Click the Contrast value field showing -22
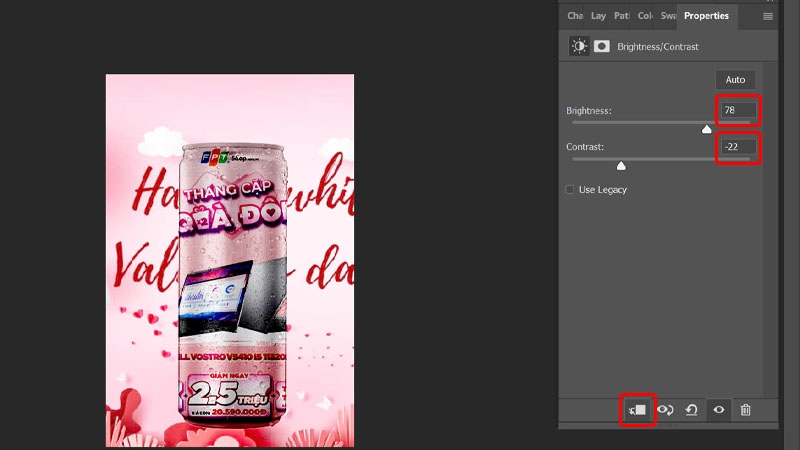The height and width of the screenshot is (450, 800). (x=738, y=147)
